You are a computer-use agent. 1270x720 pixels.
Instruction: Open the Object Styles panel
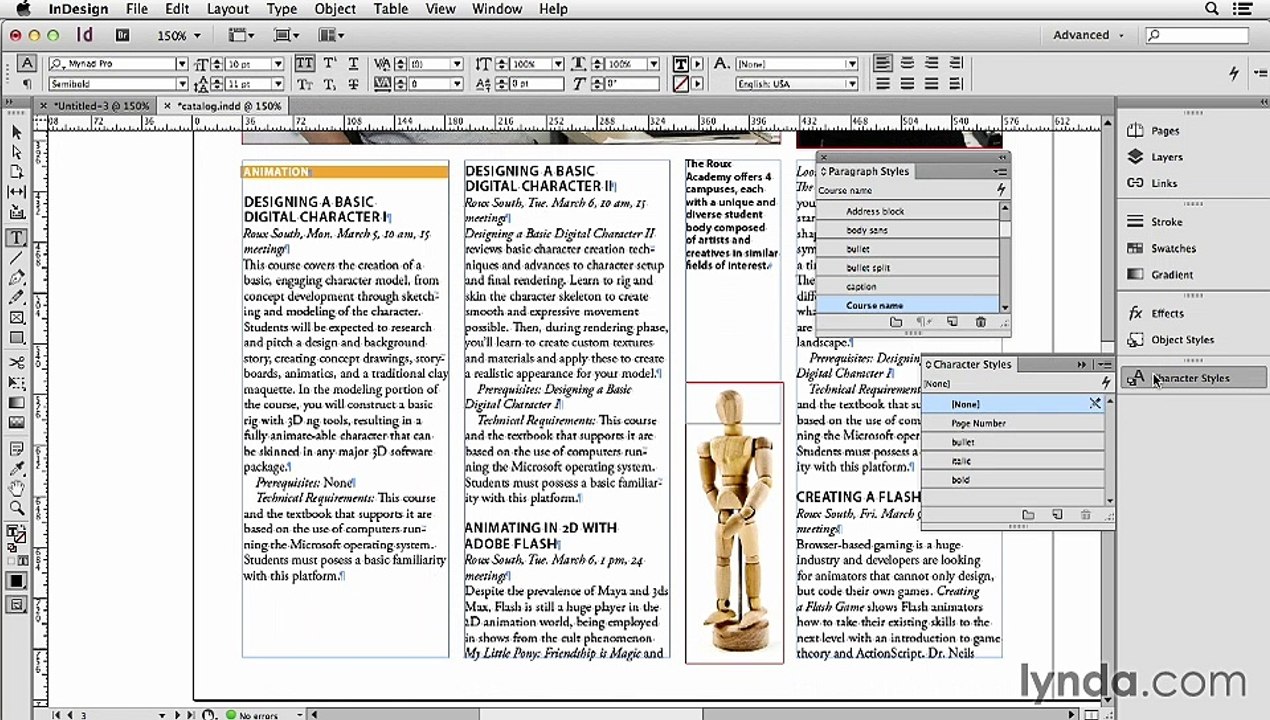click(1182, 339)
